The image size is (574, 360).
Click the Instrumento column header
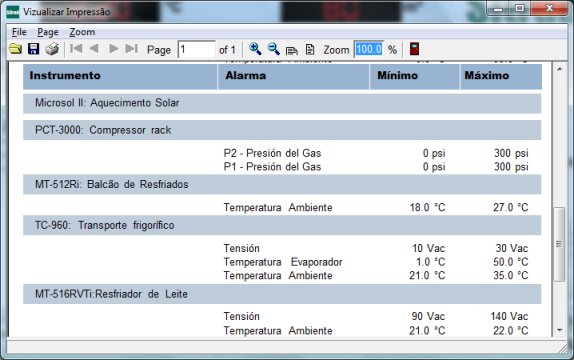point(120,76)
